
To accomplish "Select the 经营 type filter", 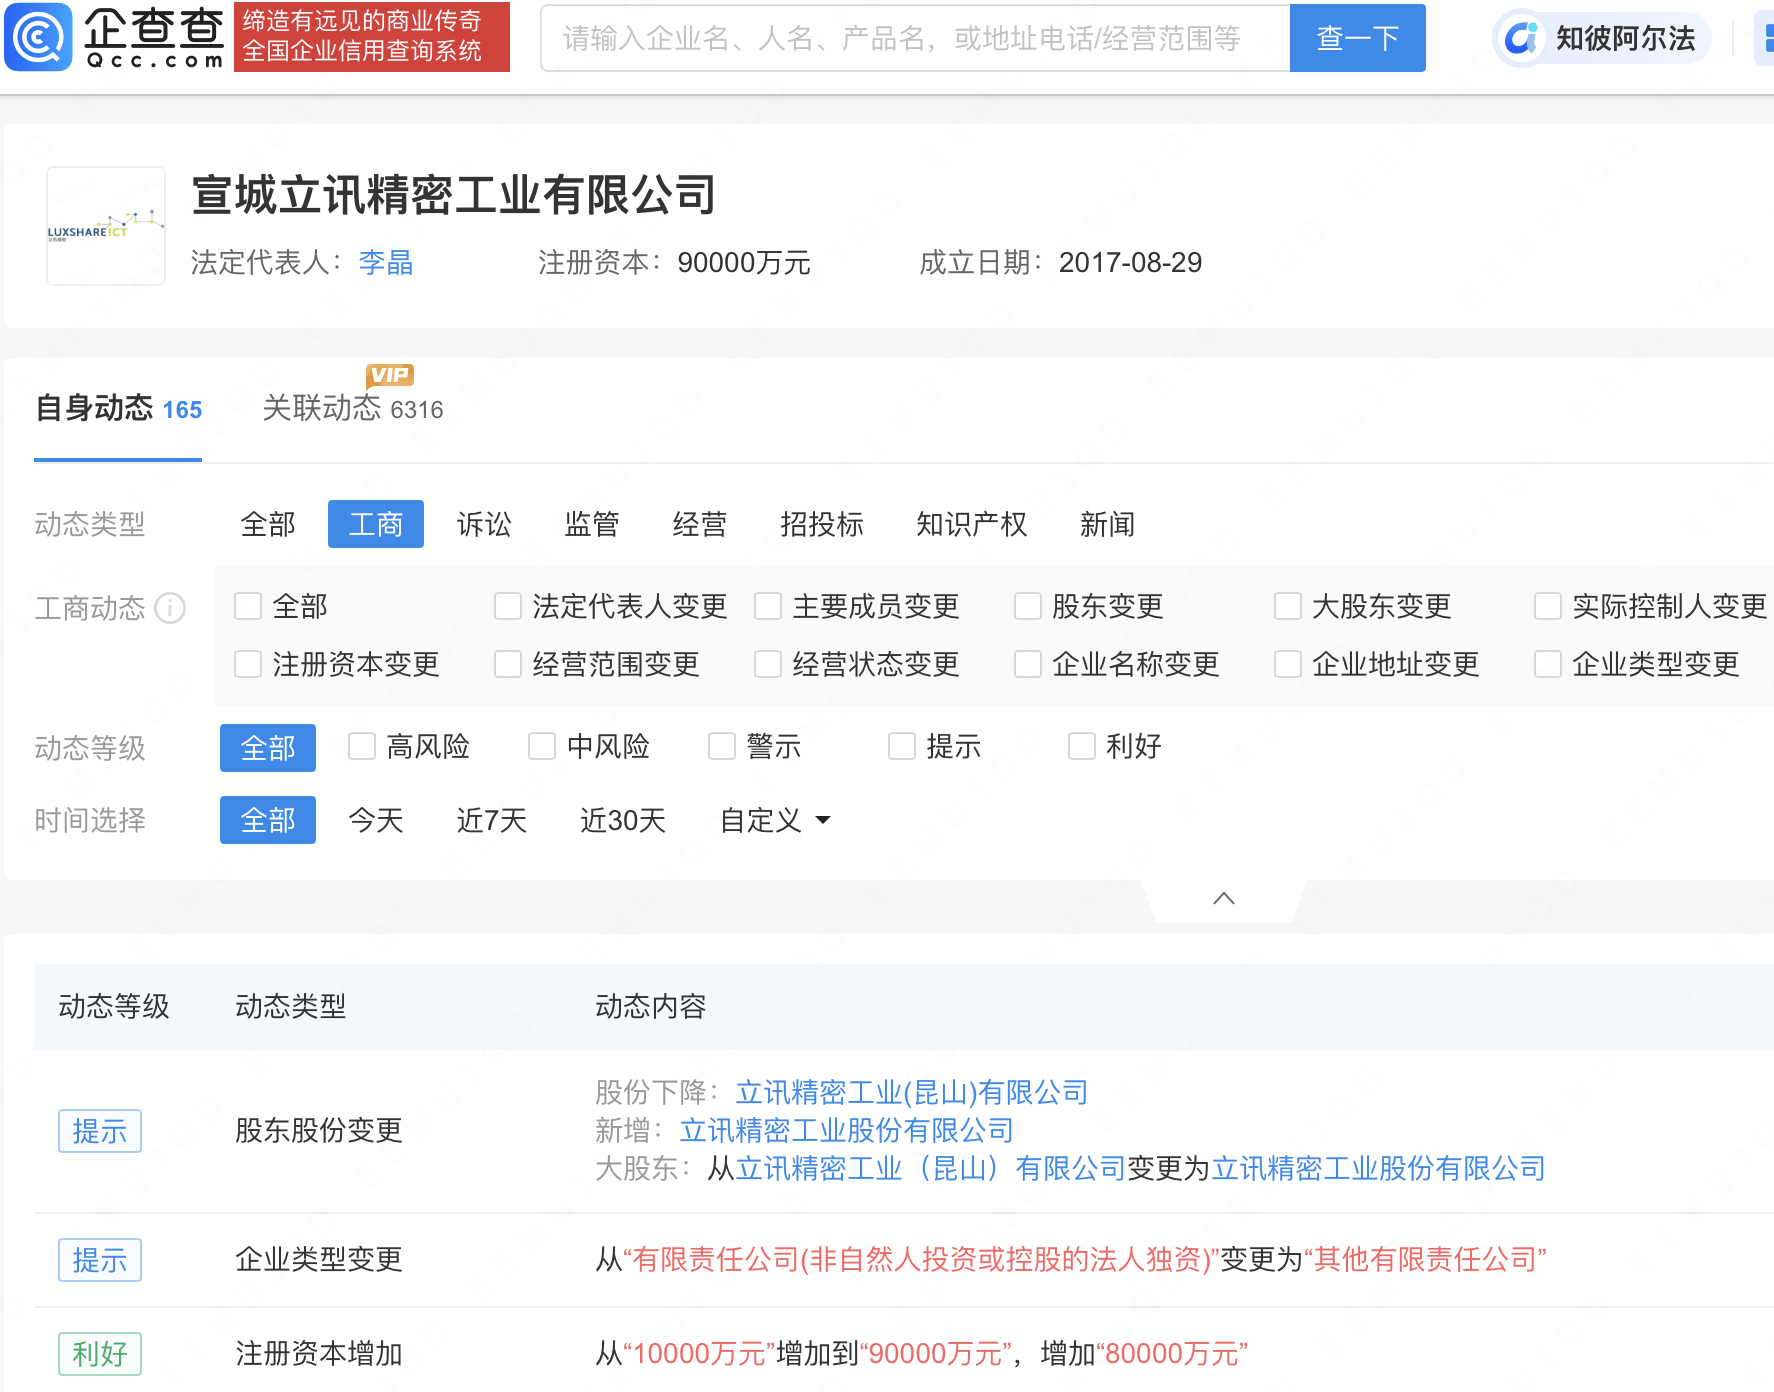I will pos(700,524).
